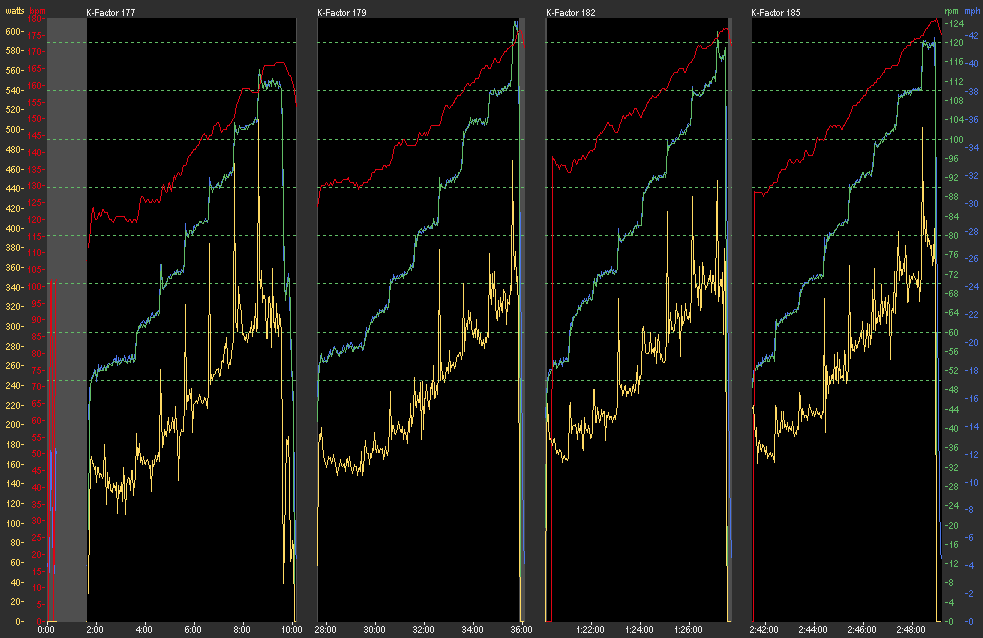Image resolution: width=983 pixels, height=638 pixels.
Task: Click the 1:22:00 time axis label
Action: pyautogui.click(x=590, y=629)
